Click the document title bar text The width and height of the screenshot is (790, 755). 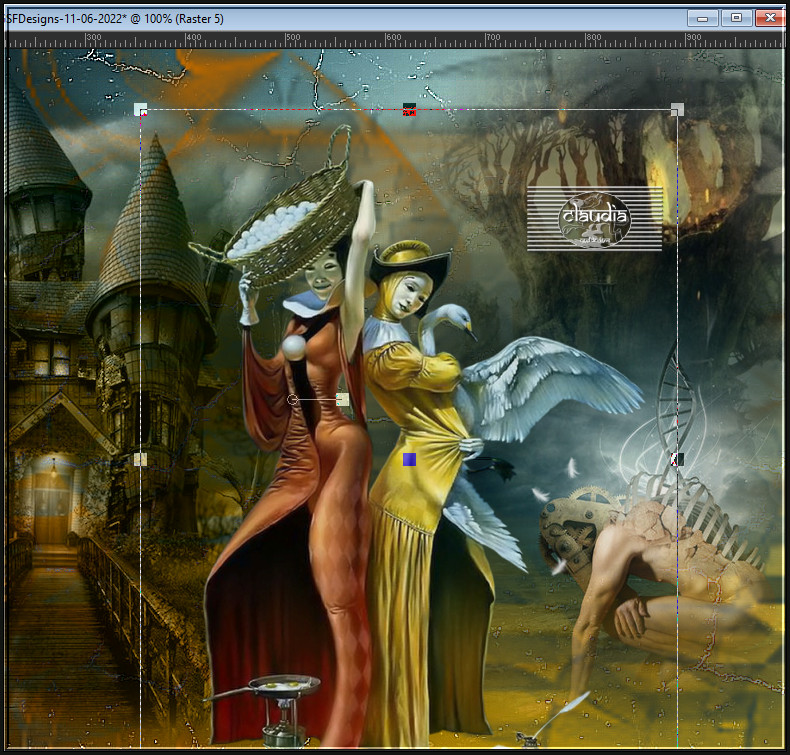coord(114,19)
